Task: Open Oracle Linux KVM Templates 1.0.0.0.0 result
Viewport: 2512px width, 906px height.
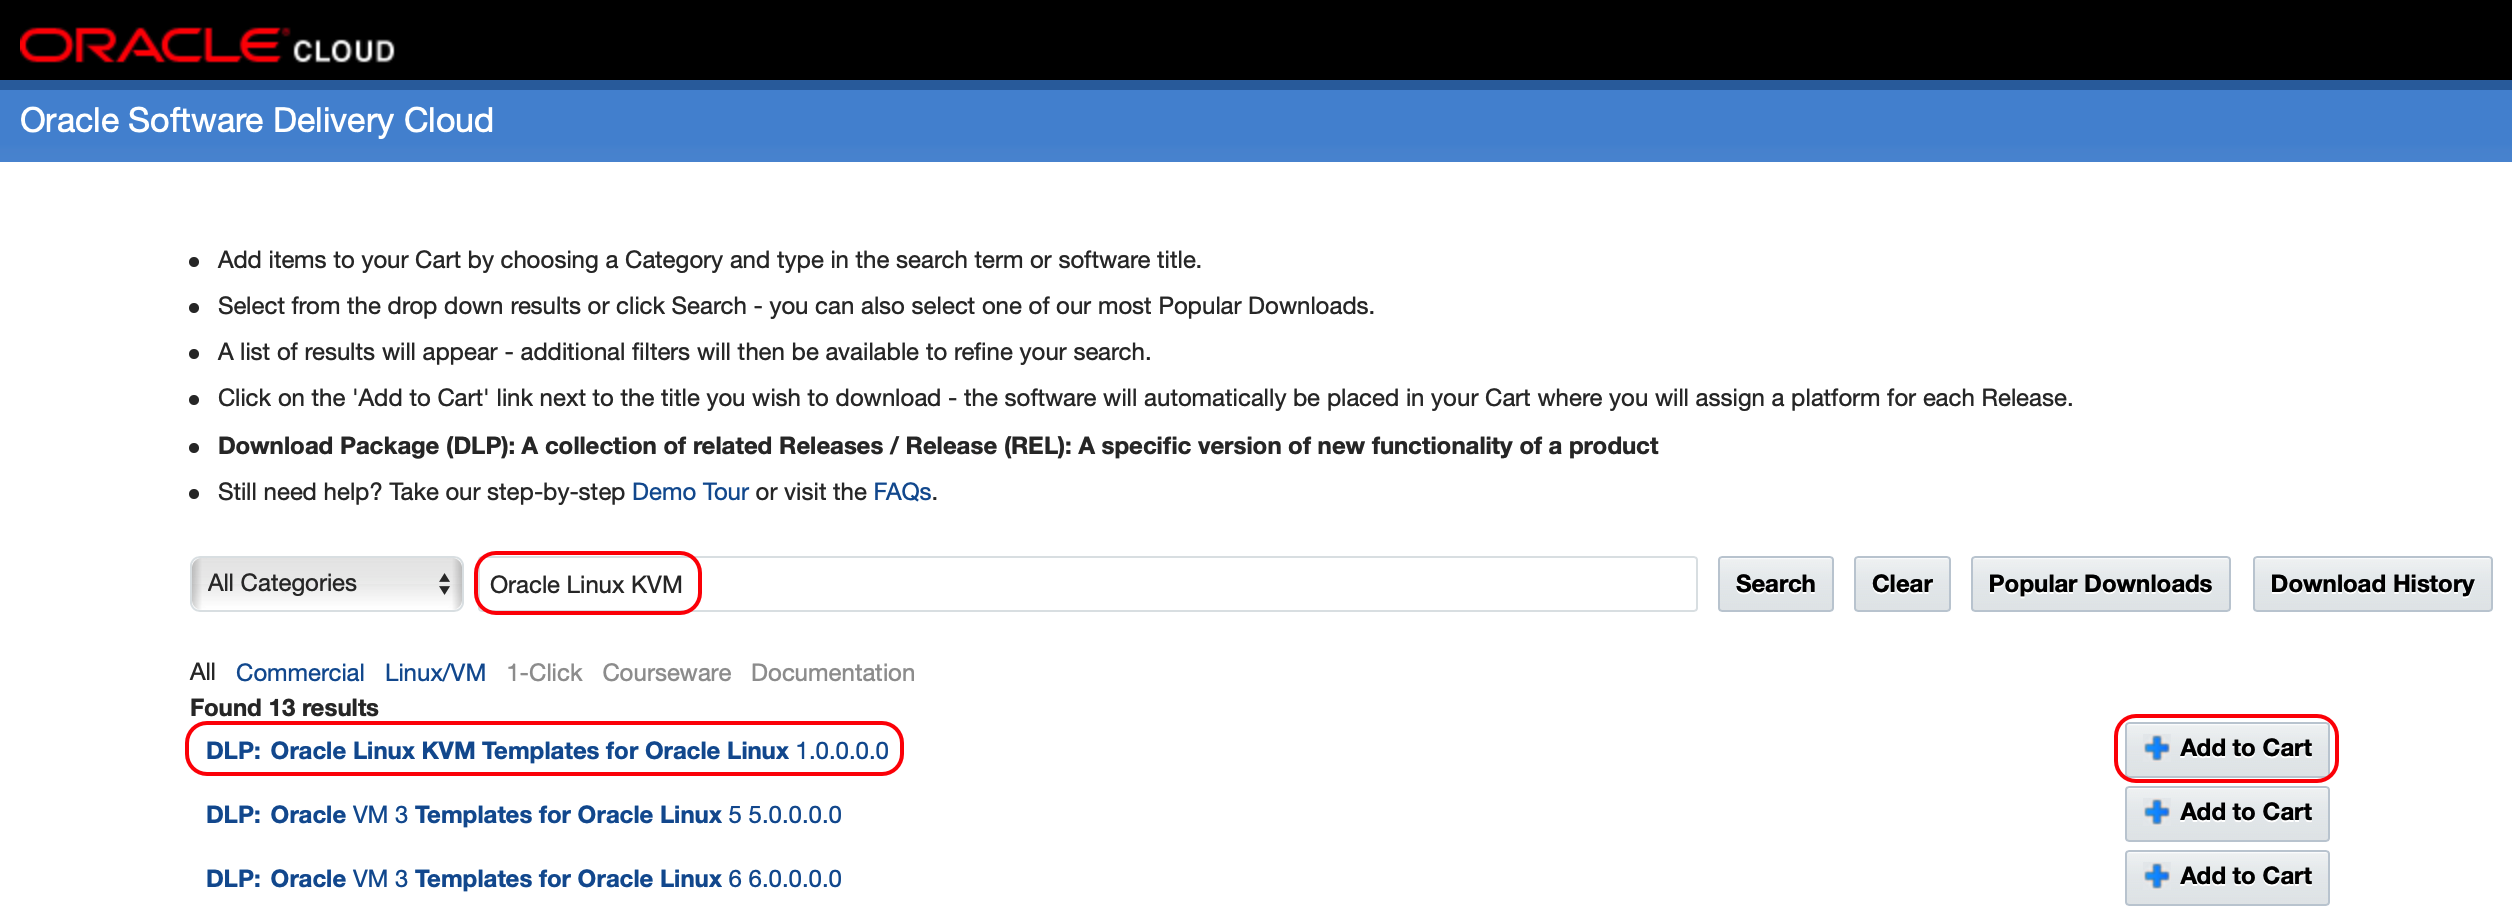Action: click(x=546, y=750)
